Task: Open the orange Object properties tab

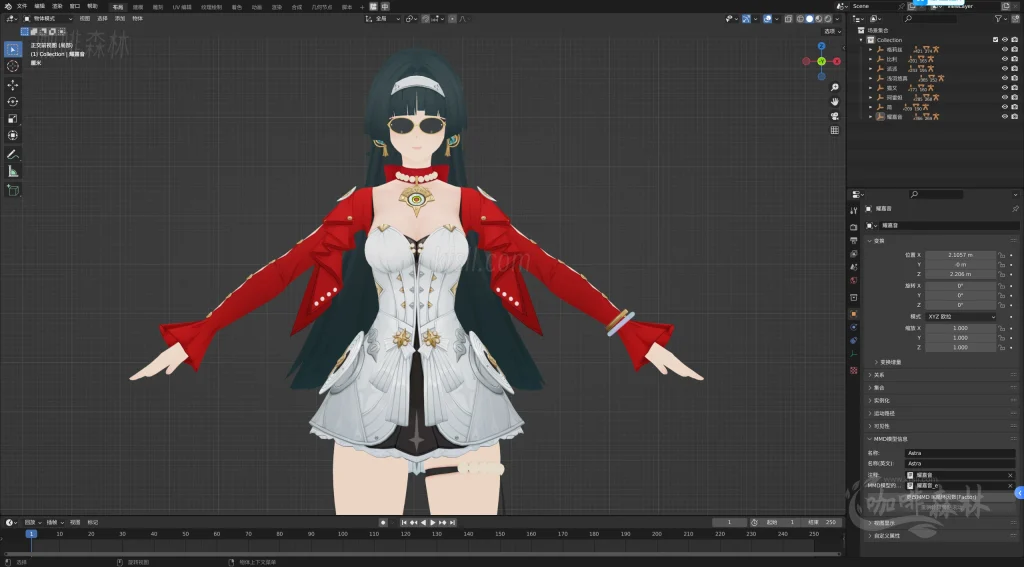Action: [854, 314]
